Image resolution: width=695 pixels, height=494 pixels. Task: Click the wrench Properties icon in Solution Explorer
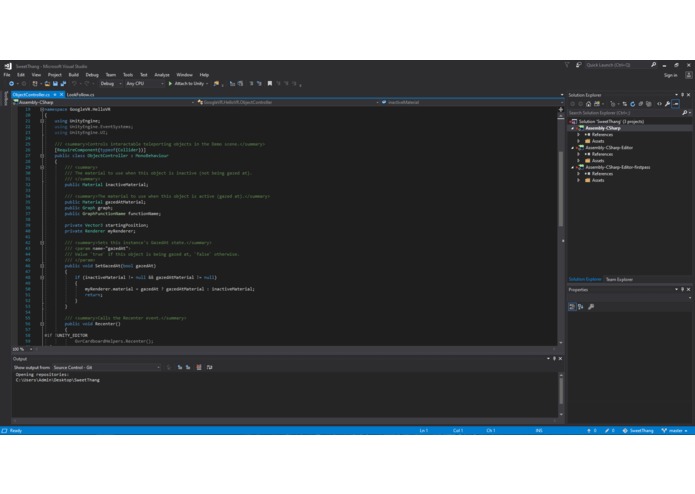click(668, 104)
